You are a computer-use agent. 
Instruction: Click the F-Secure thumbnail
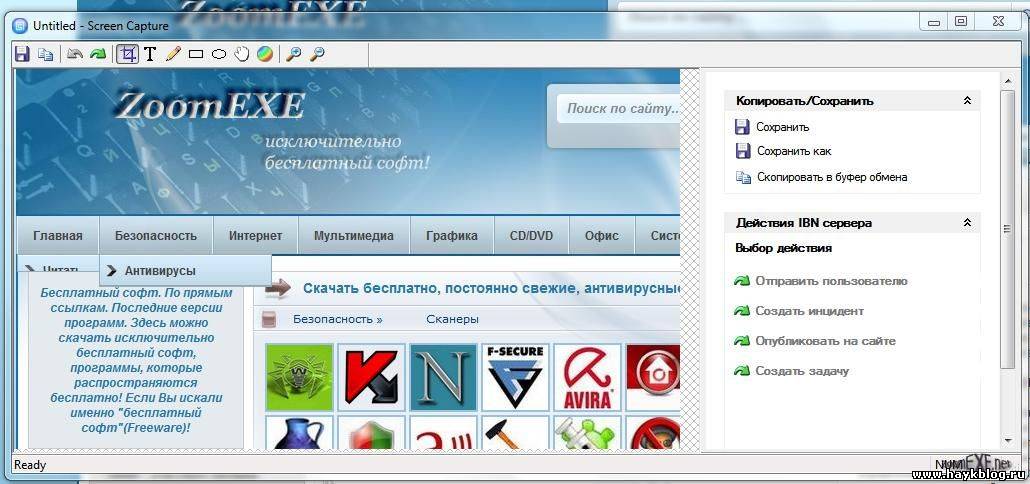point(515,377)
